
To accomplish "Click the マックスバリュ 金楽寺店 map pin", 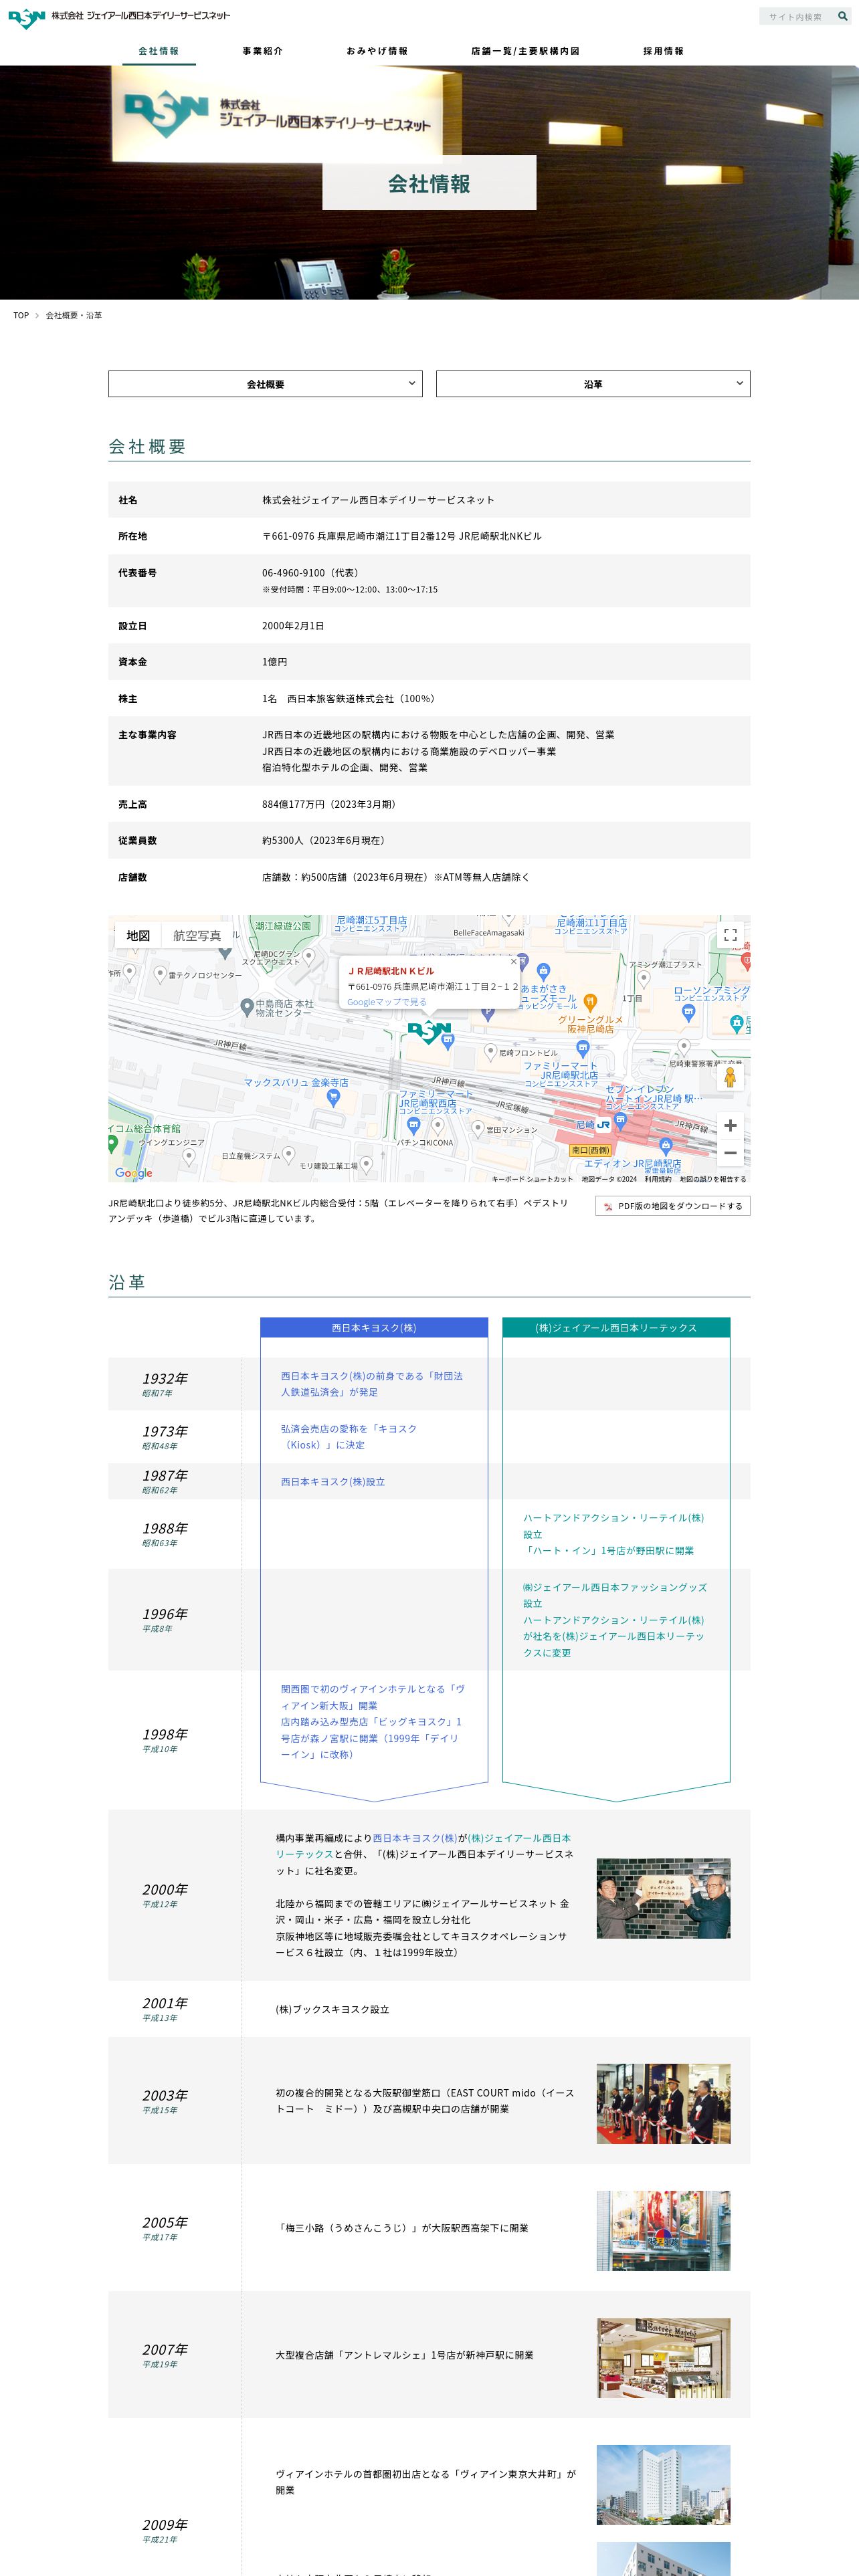I will coord(333,1098).
